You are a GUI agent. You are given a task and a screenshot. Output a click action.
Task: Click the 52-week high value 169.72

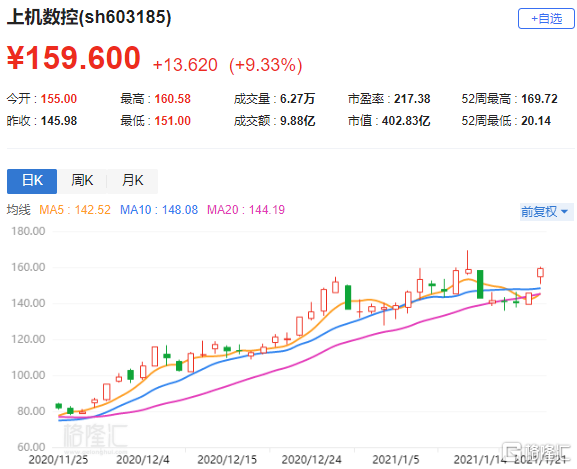tap(539, 99)
